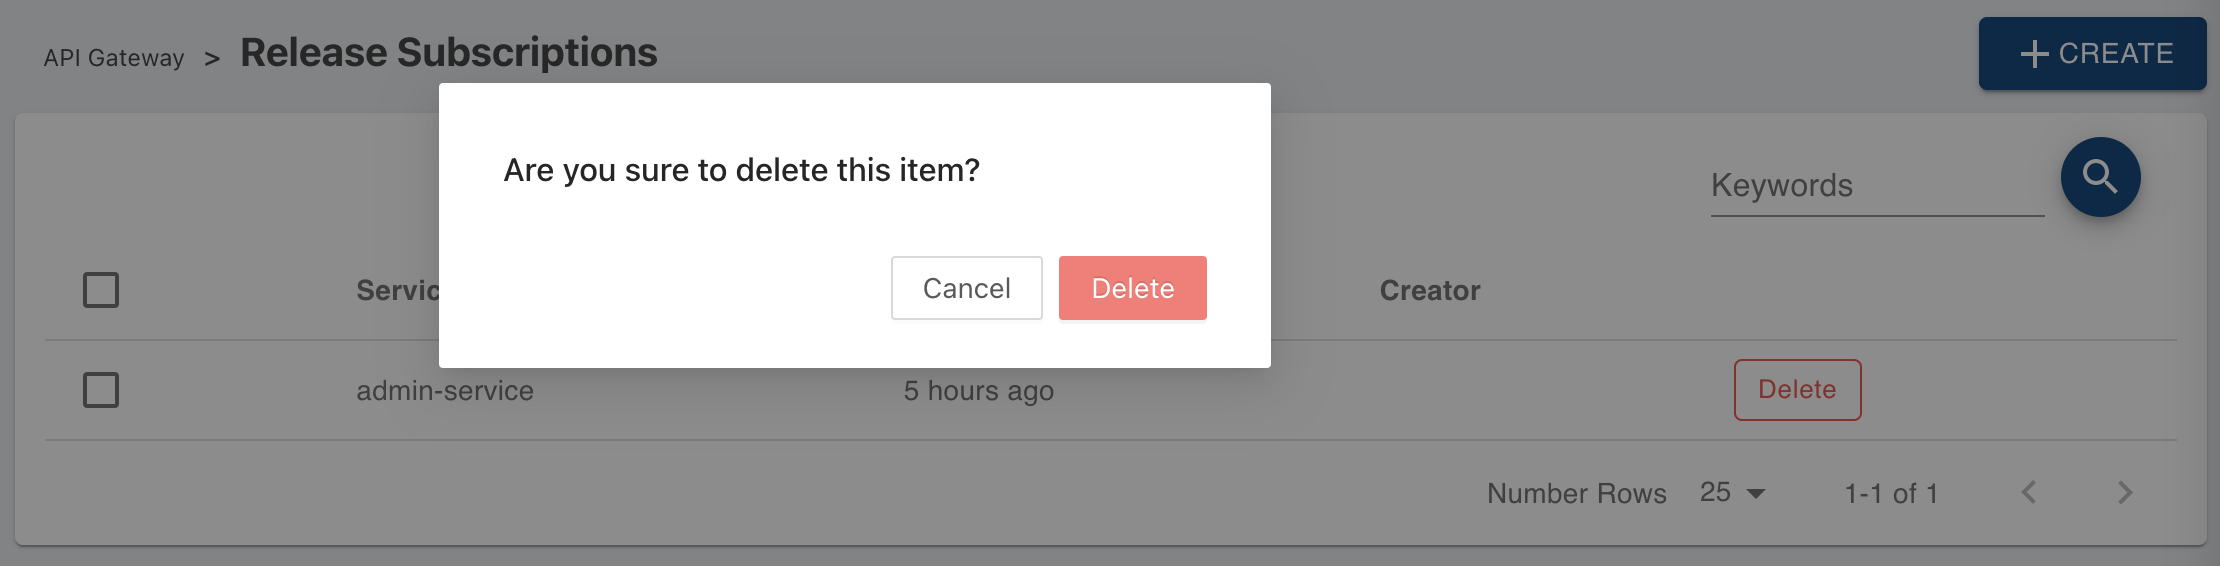Toggle the select-all header checkbox
The height and width of the screenshot is (566, 2220).
(x=101, y=290)
